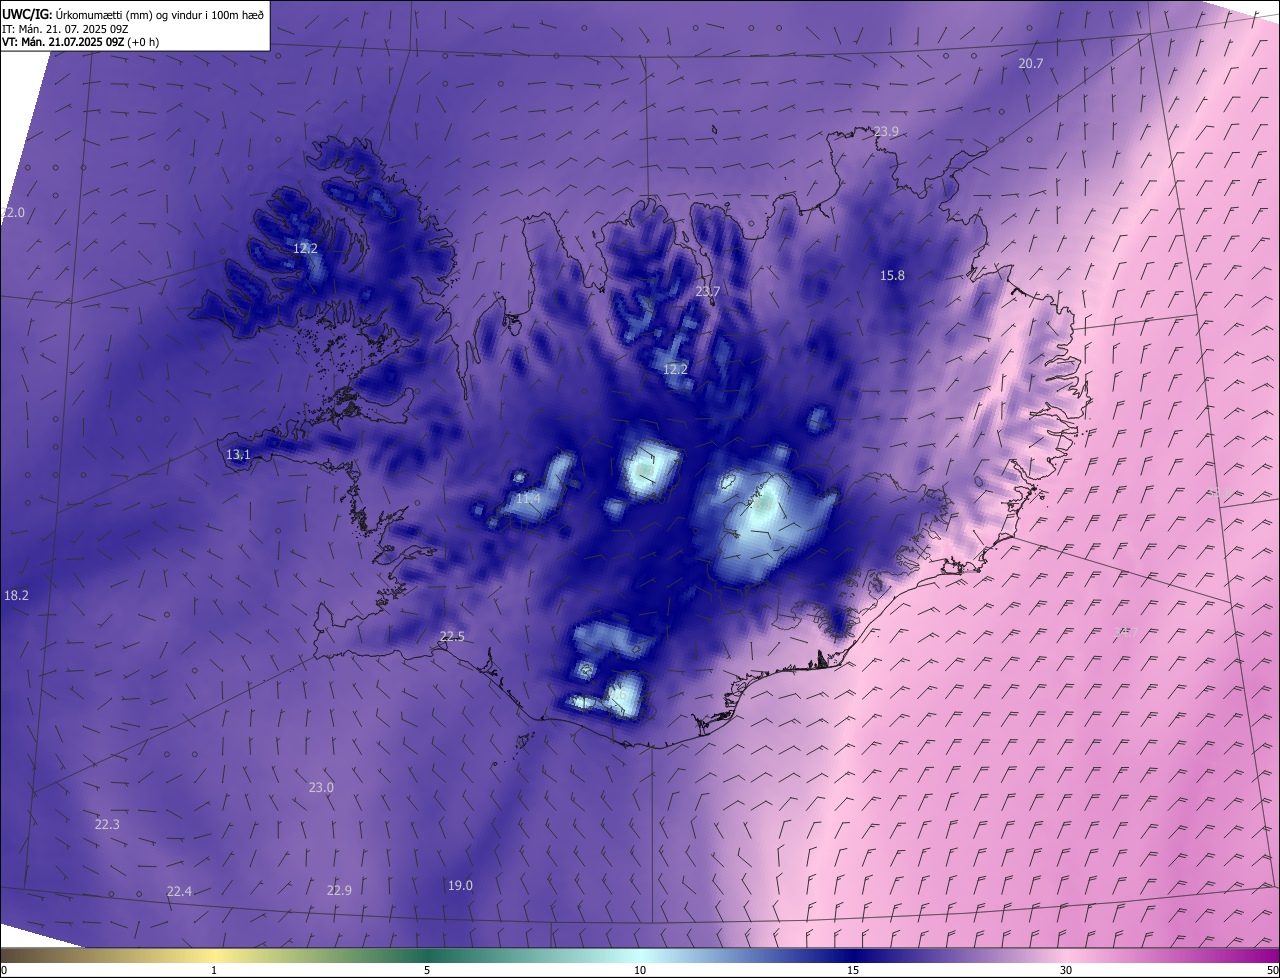The height and width of the screenshot is (978, 1280).
Task: Click the 23.9 value label
Action: [x=886, y=131]
